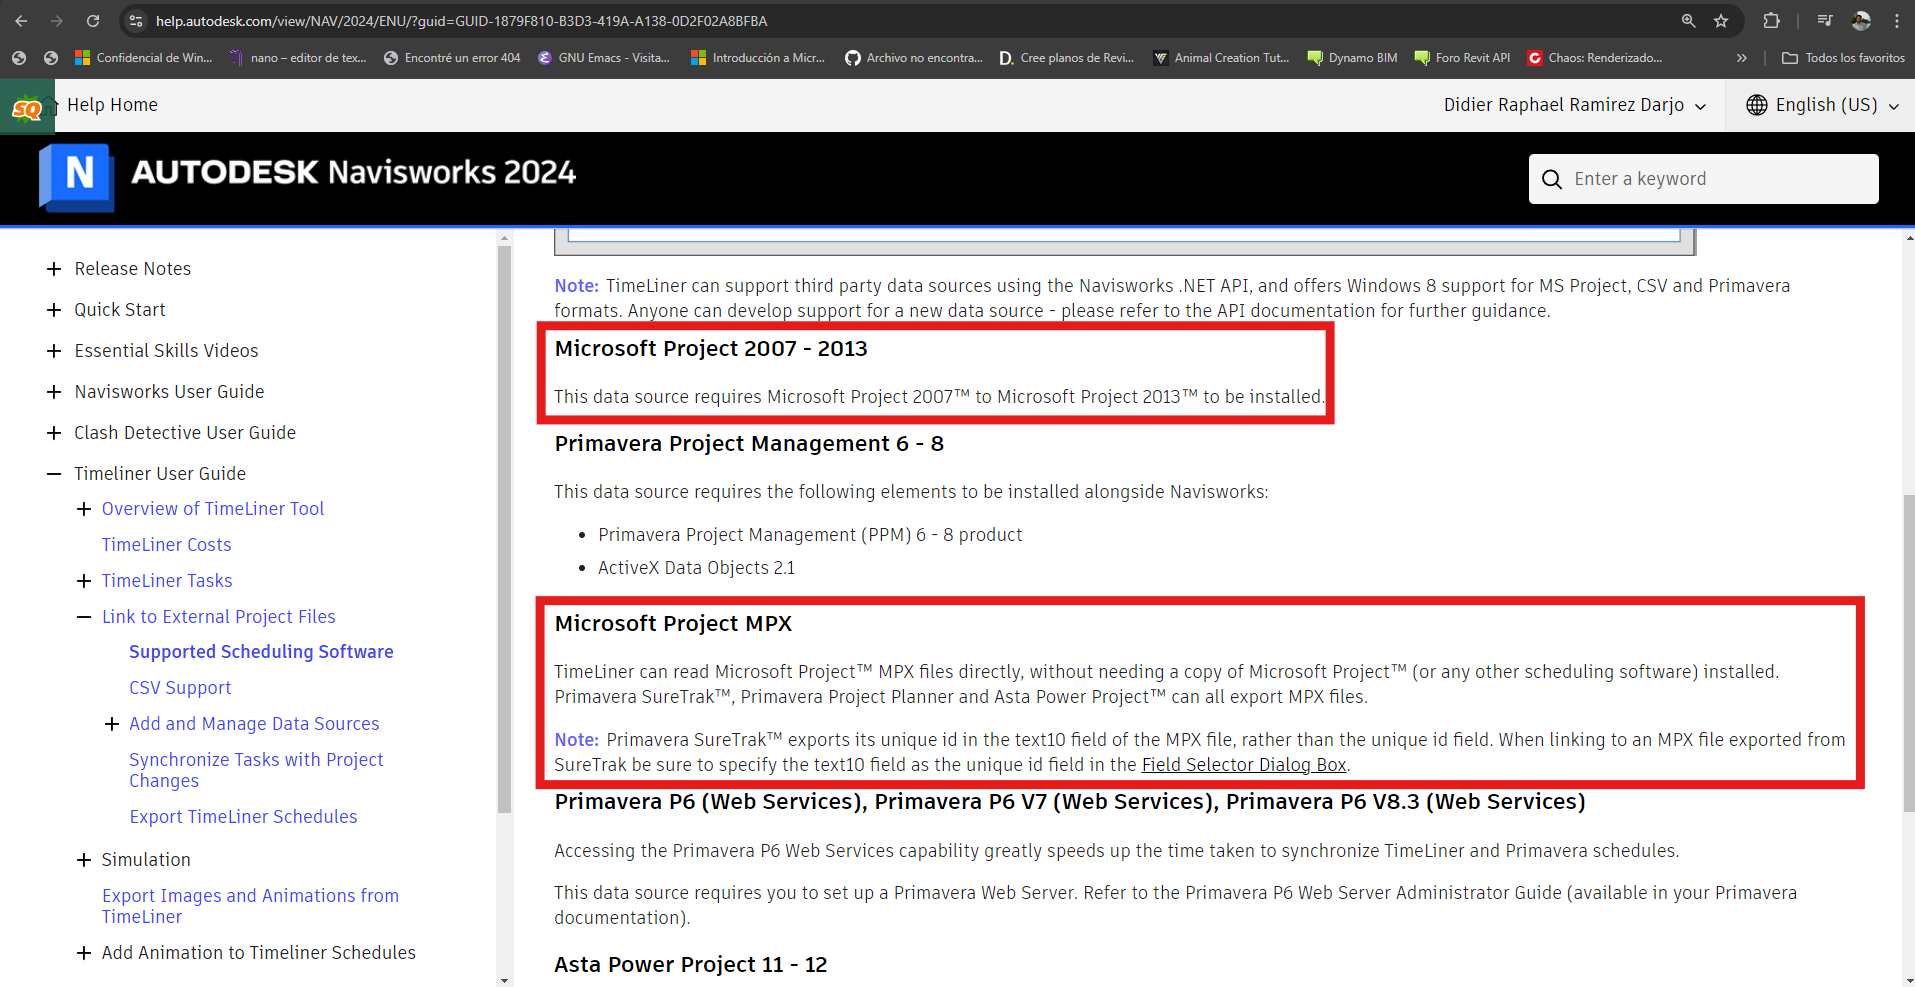The height and width of the screenshot is (987, 1915).
Task: Open the Todos los favoritos bookmarks folder
Action: [1843, 58]
